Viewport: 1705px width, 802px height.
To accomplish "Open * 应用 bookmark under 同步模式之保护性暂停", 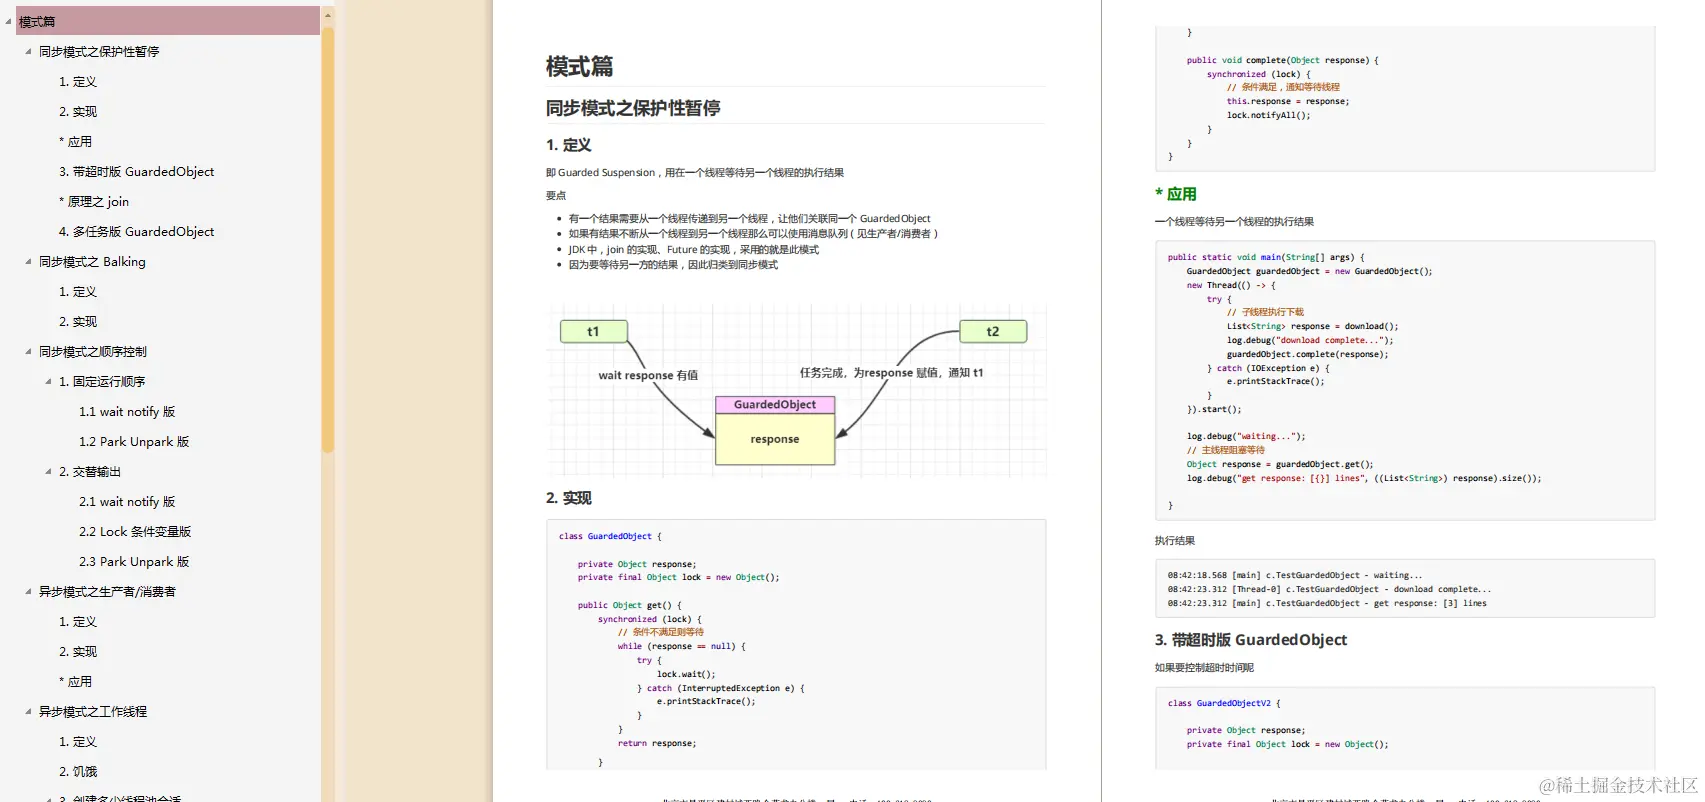I will pyautogui.click(x=75, y=141).
